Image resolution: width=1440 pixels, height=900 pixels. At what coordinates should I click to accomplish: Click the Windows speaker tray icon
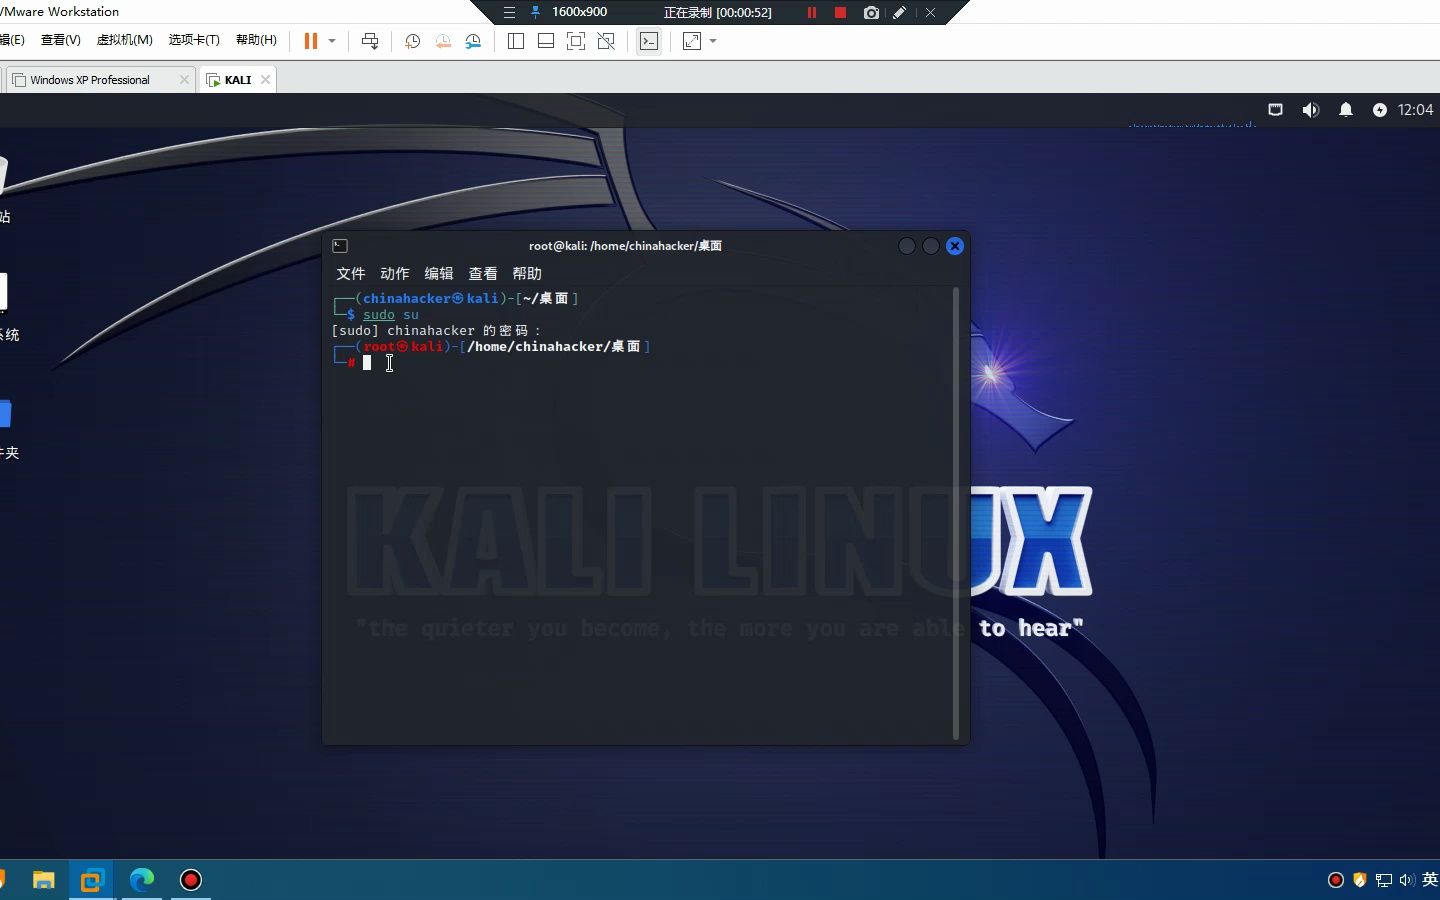pyautogui.click(x=1407, y=880)
